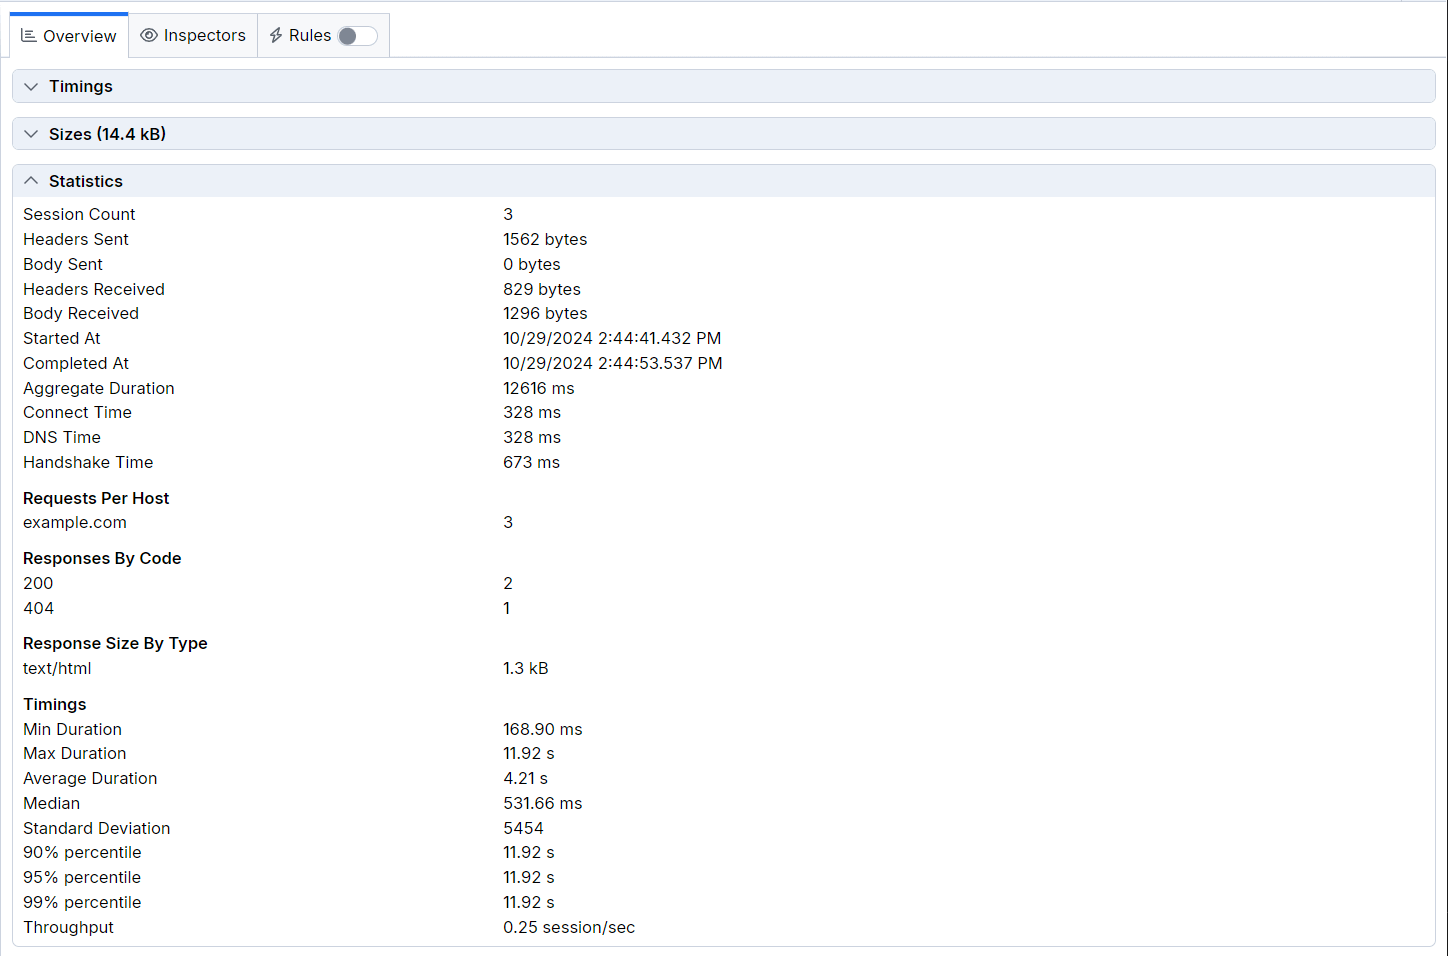
Task: Select the 404 response count value 1
Action: pos(507,608)
